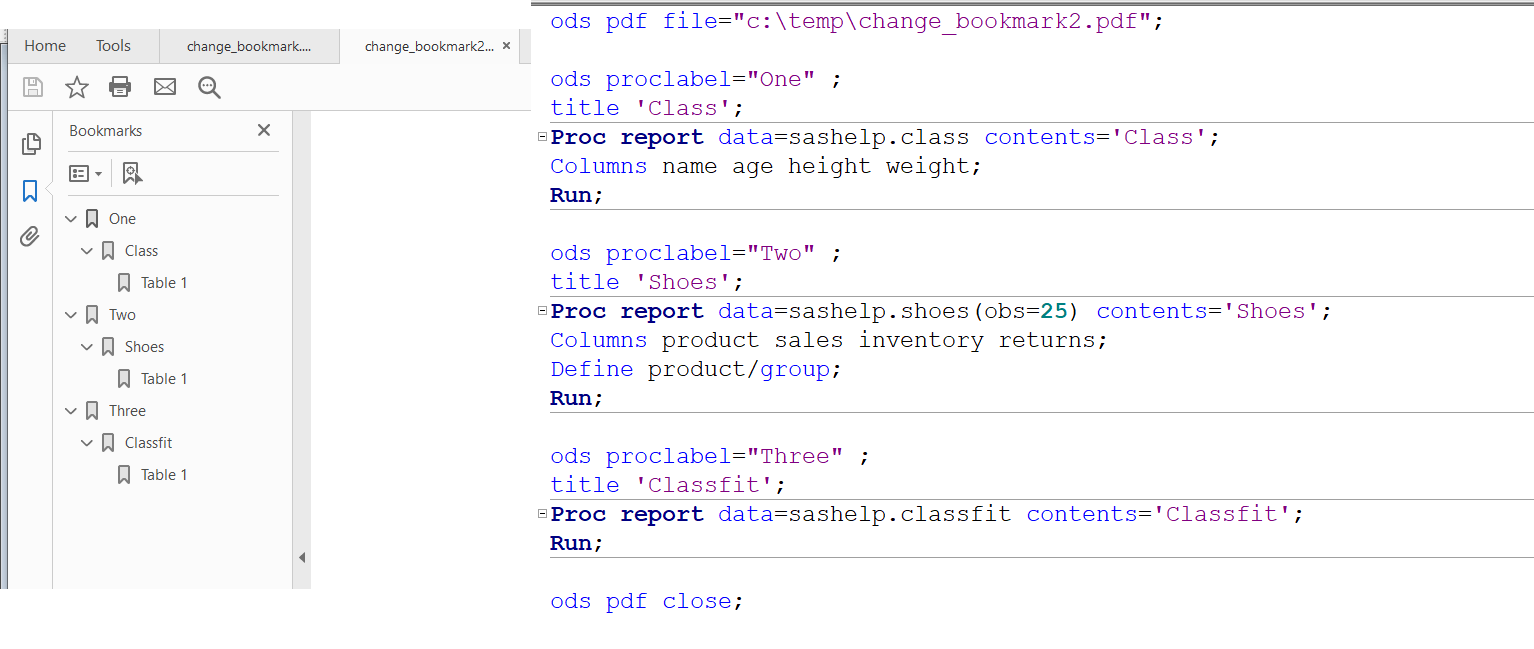This screenshot has width=1534, height=649.
Task: Open the Attachments paperclip panel
Action: 31,236
